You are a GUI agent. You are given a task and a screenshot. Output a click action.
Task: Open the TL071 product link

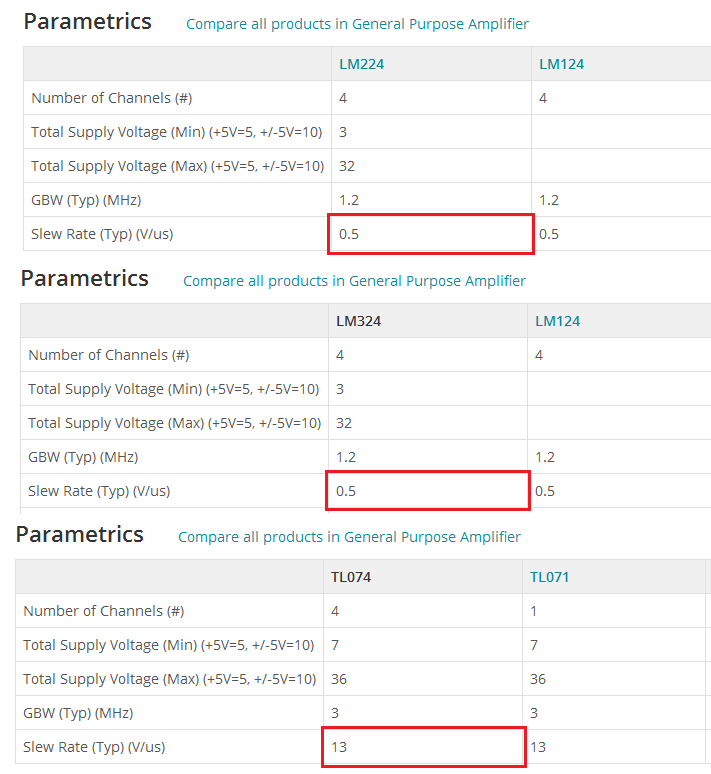[x=550, y=577]
